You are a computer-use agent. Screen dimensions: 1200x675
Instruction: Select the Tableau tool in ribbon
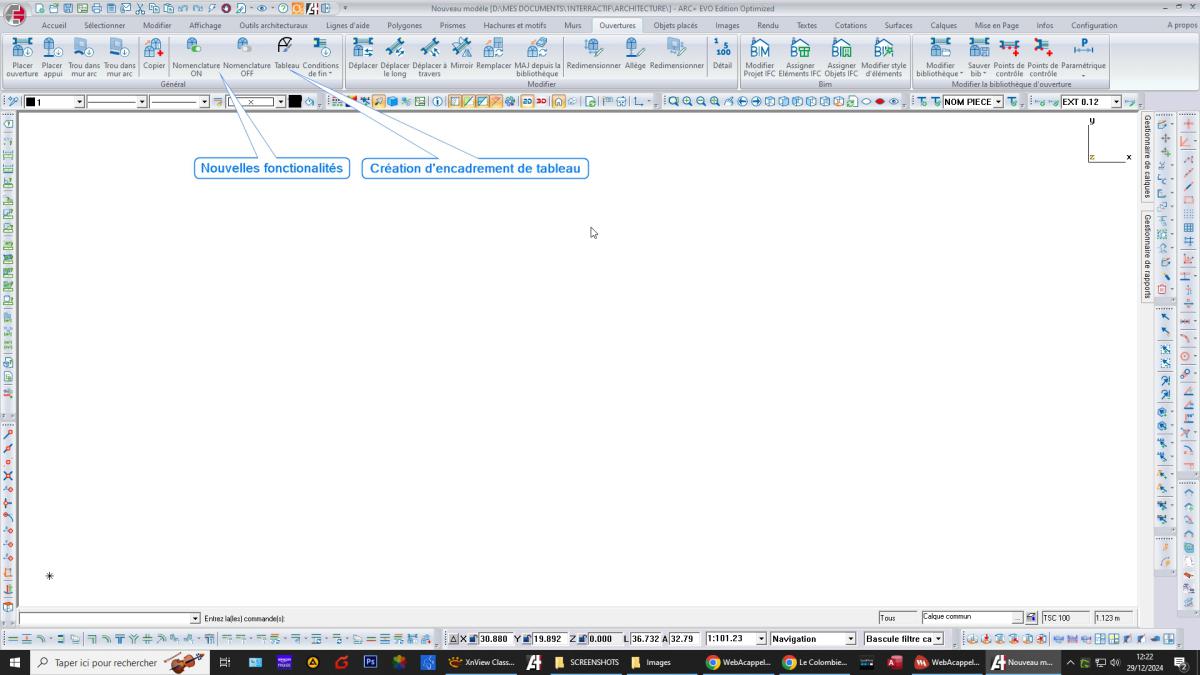[x=286, y=55]
